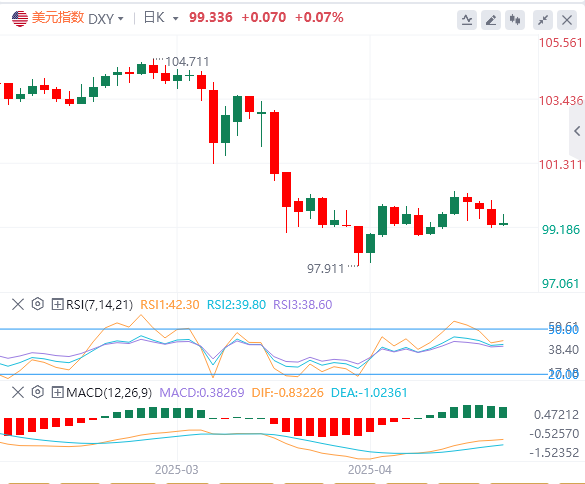
Task: Expand the right side panel arrow
Action: 577,131
